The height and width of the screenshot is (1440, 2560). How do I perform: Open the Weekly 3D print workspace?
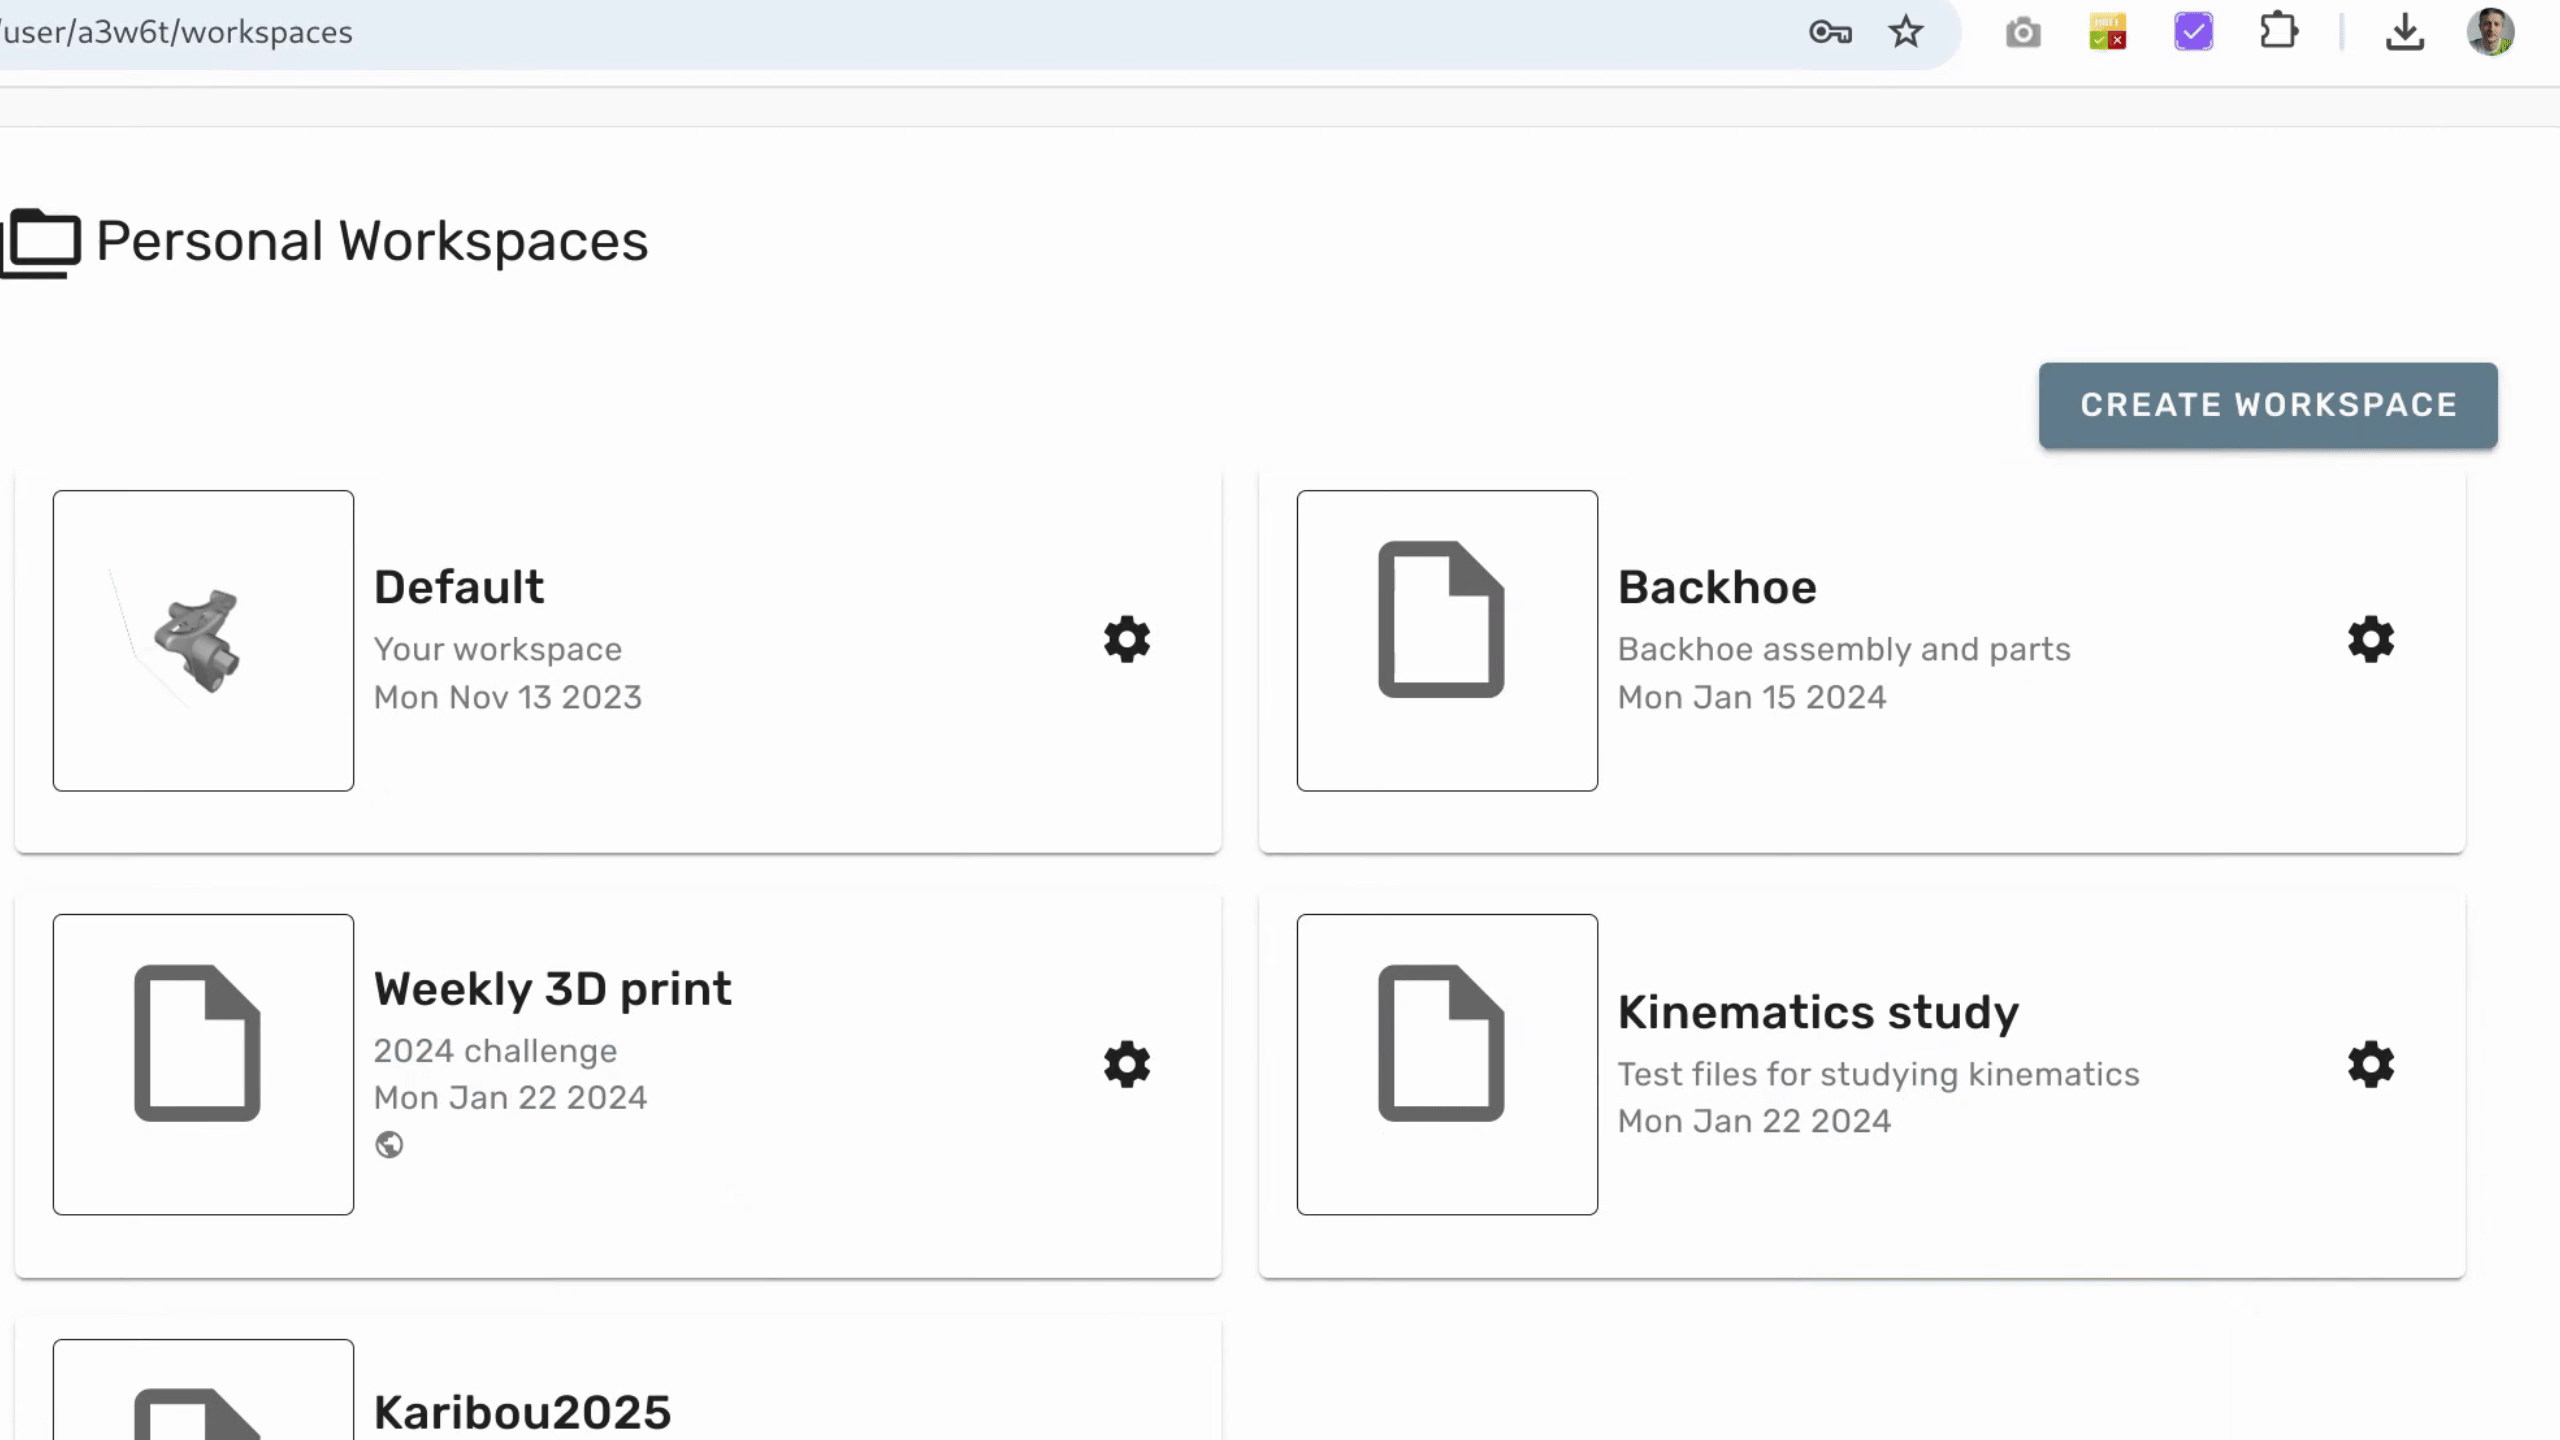[552, 988]
